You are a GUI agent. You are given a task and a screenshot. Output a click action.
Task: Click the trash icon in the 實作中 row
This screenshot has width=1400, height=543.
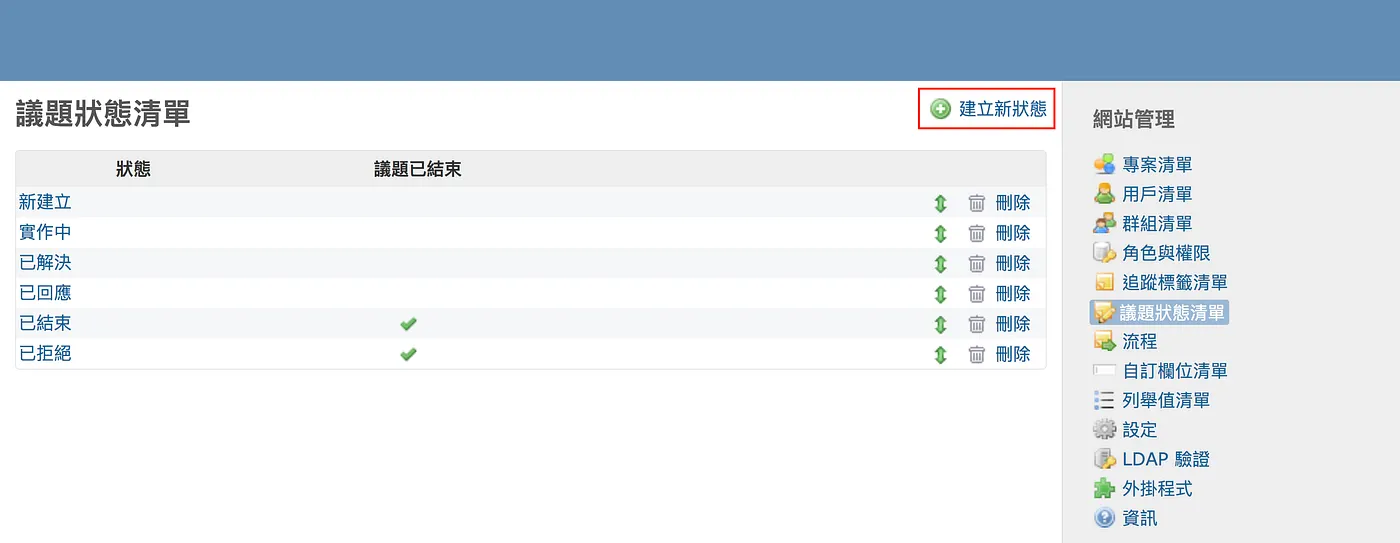(977, 233)
